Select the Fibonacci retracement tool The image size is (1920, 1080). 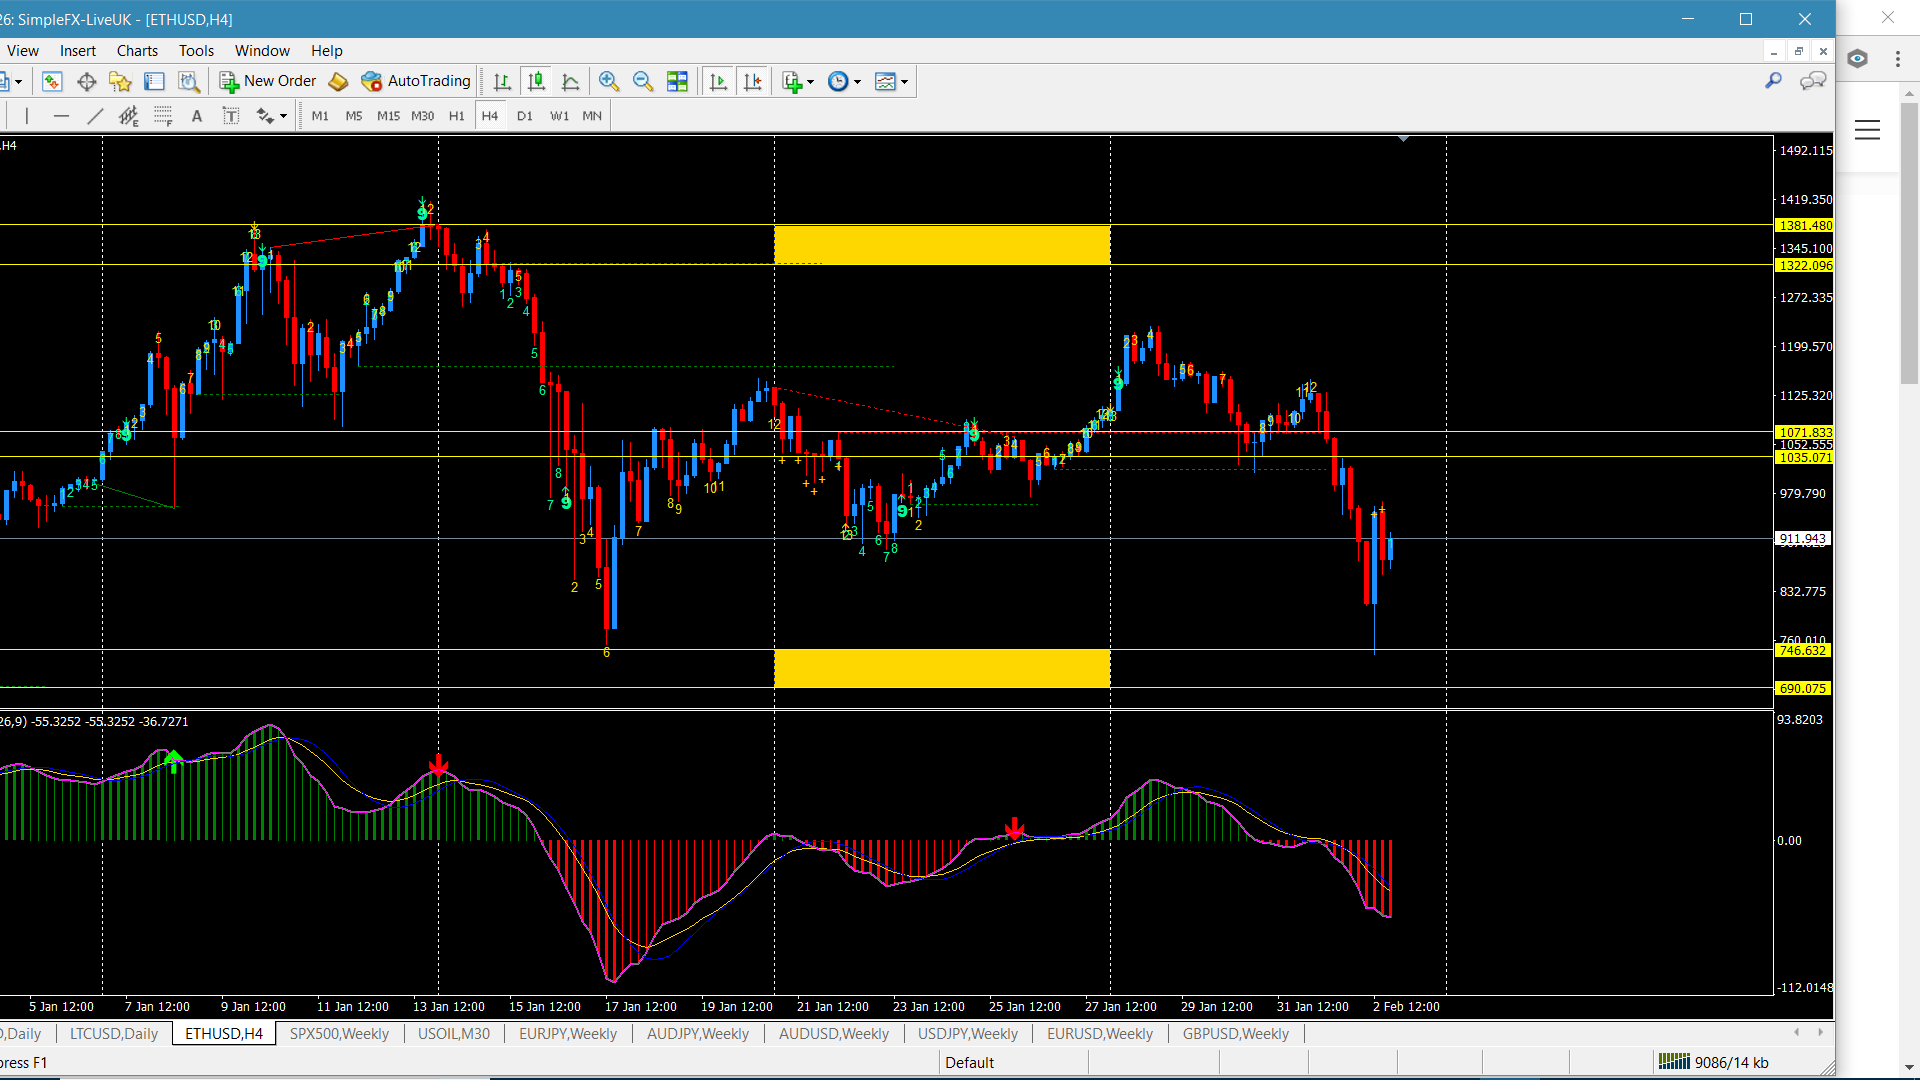(x=162, y=116)
